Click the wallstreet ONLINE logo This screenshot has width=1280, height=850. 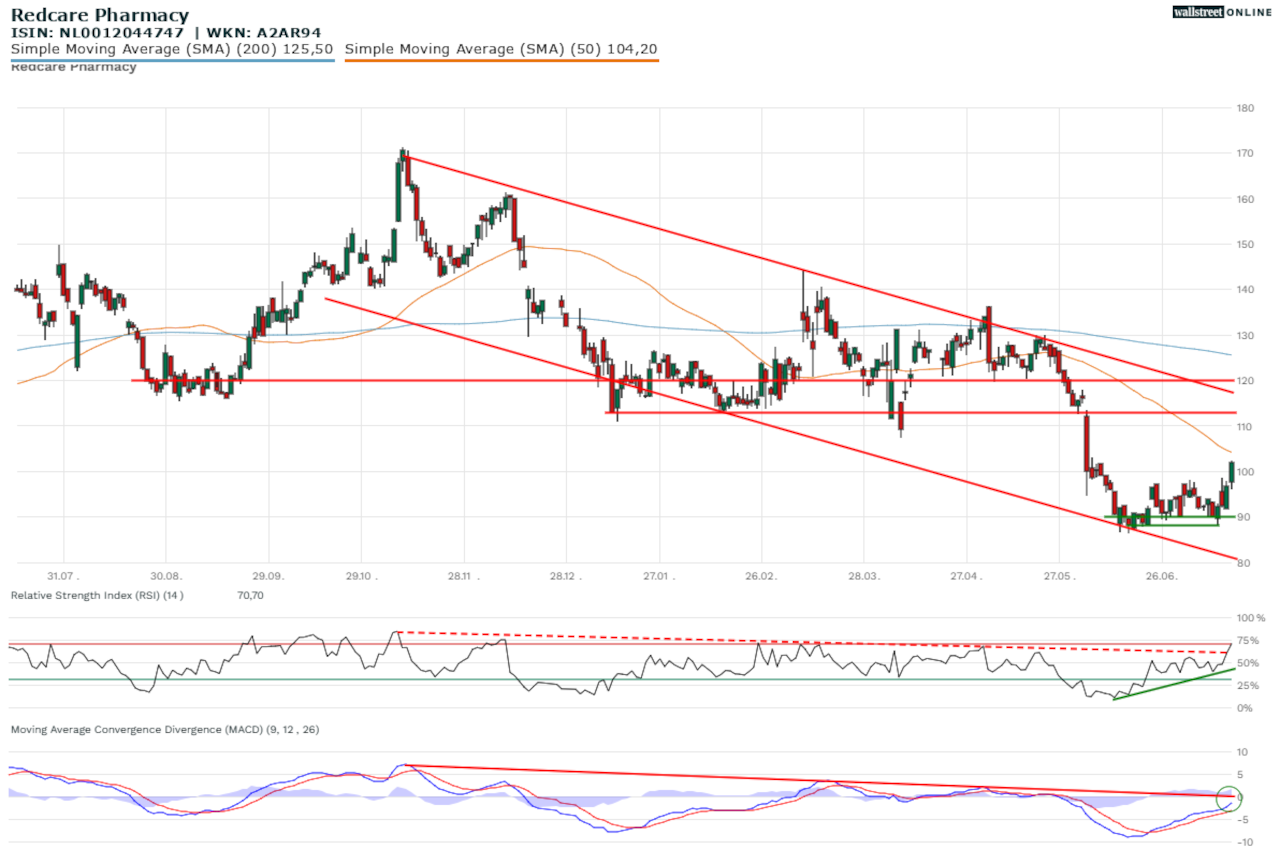(x=1222, y=11)
